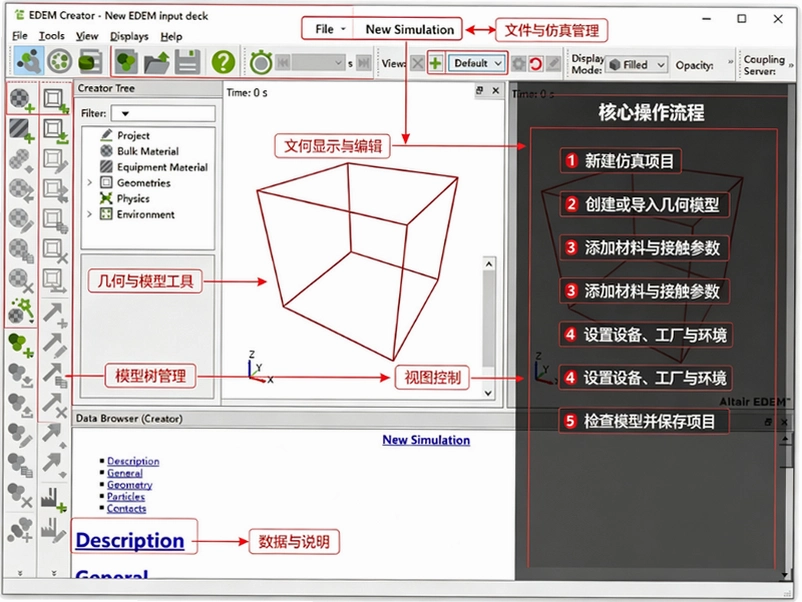Click the Contacts bullet link
802x602 pixels.
coord(126,508)
